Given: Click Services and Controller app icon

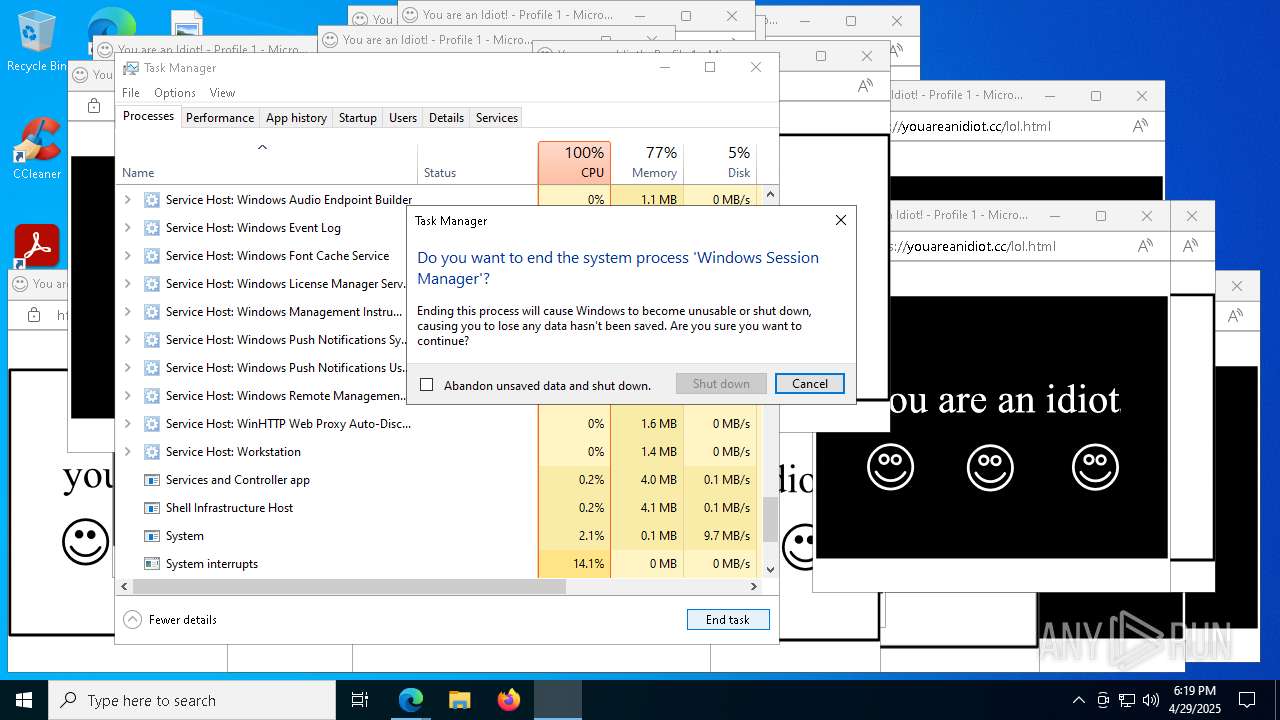Looking at the screenshot, I should [152, 480].
